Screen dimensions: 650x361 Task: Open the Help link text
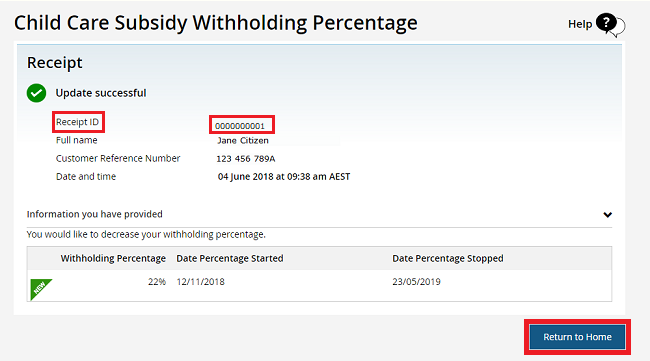click(x=580, y=24)
